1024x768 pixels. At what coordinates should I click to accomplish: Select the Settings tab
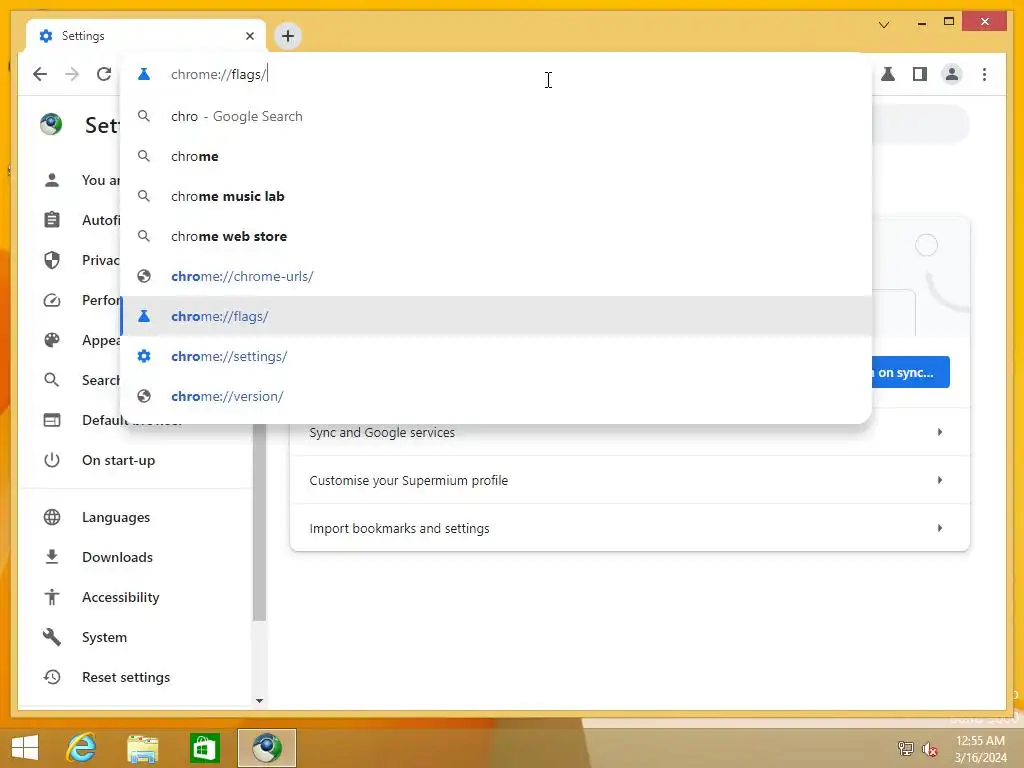146,36
